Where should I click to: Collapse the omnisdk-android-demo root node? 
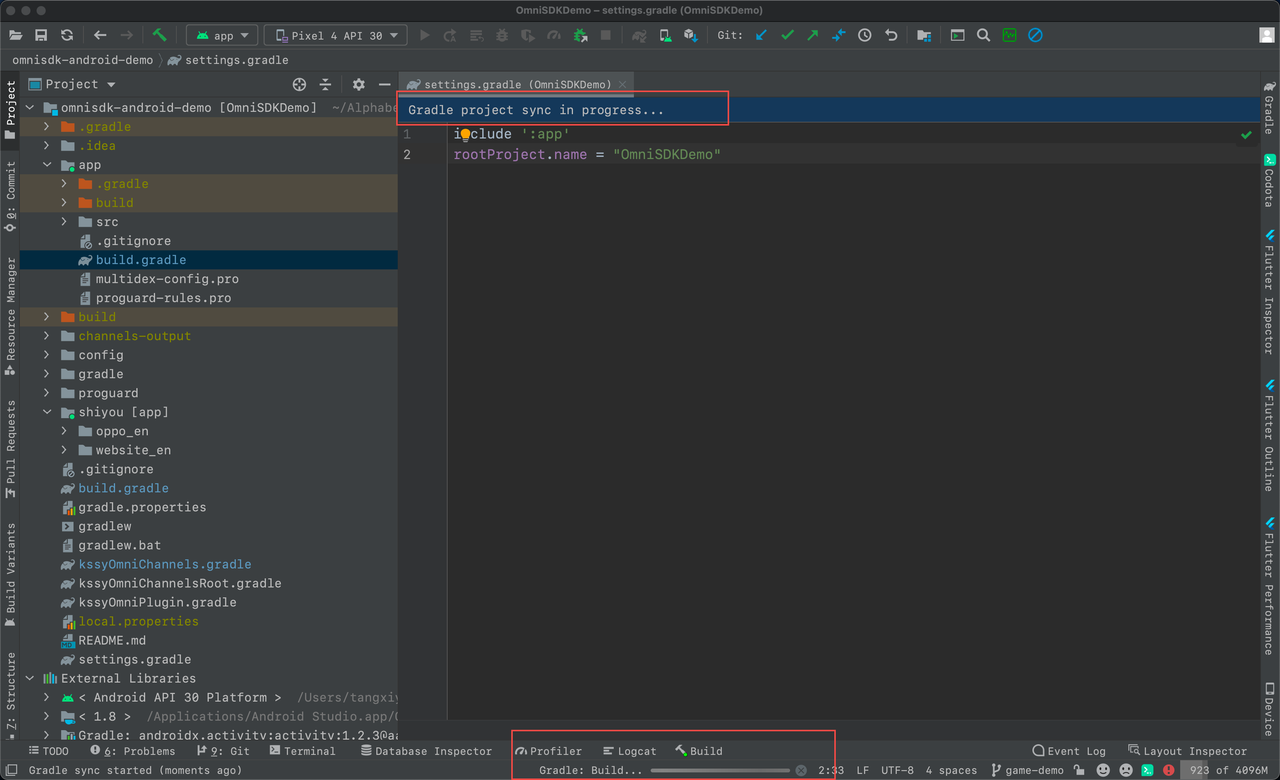click(28, 107)
